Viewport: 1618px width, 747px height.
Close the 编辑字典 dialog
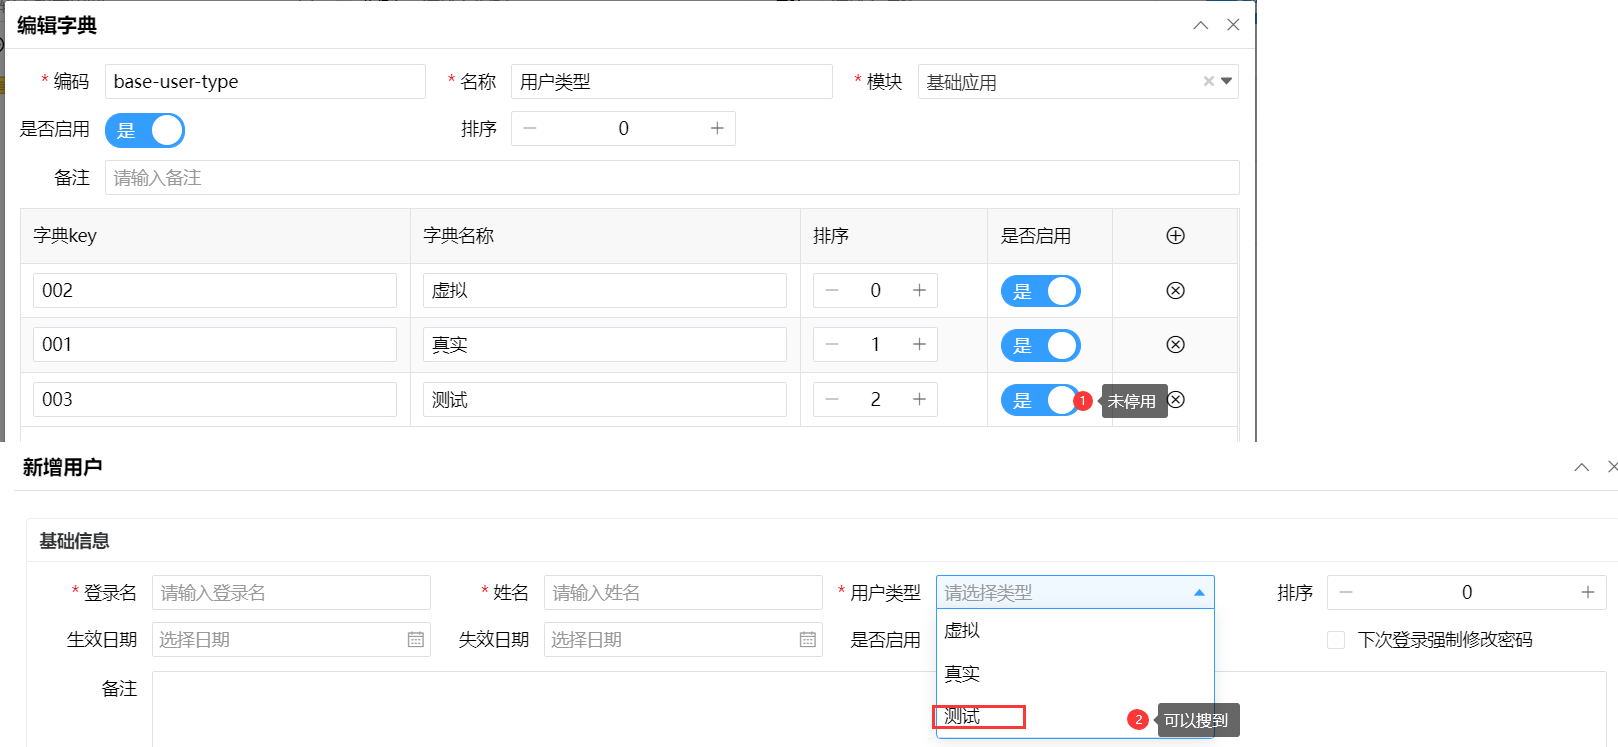tap(1233, 25)
